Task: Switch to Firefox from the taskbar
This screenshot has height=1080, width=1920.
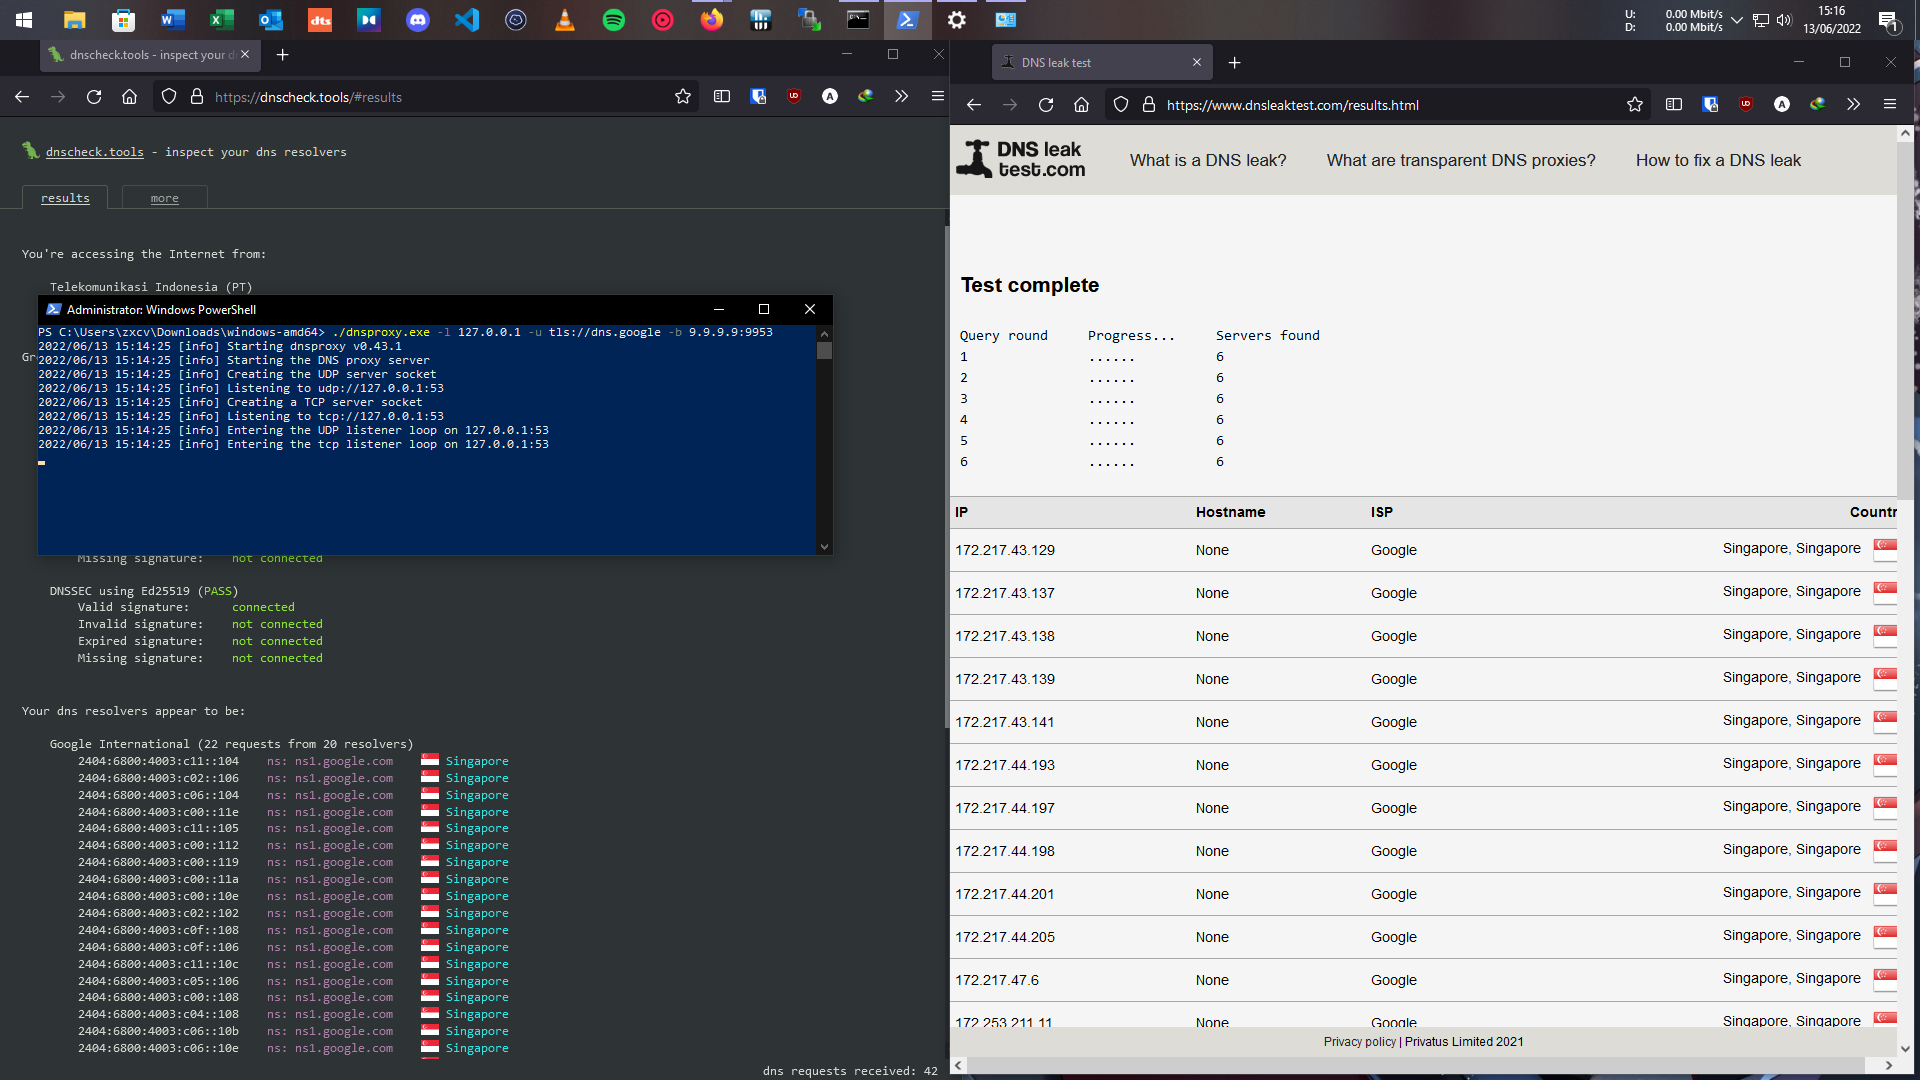Action: click(711, 19)
